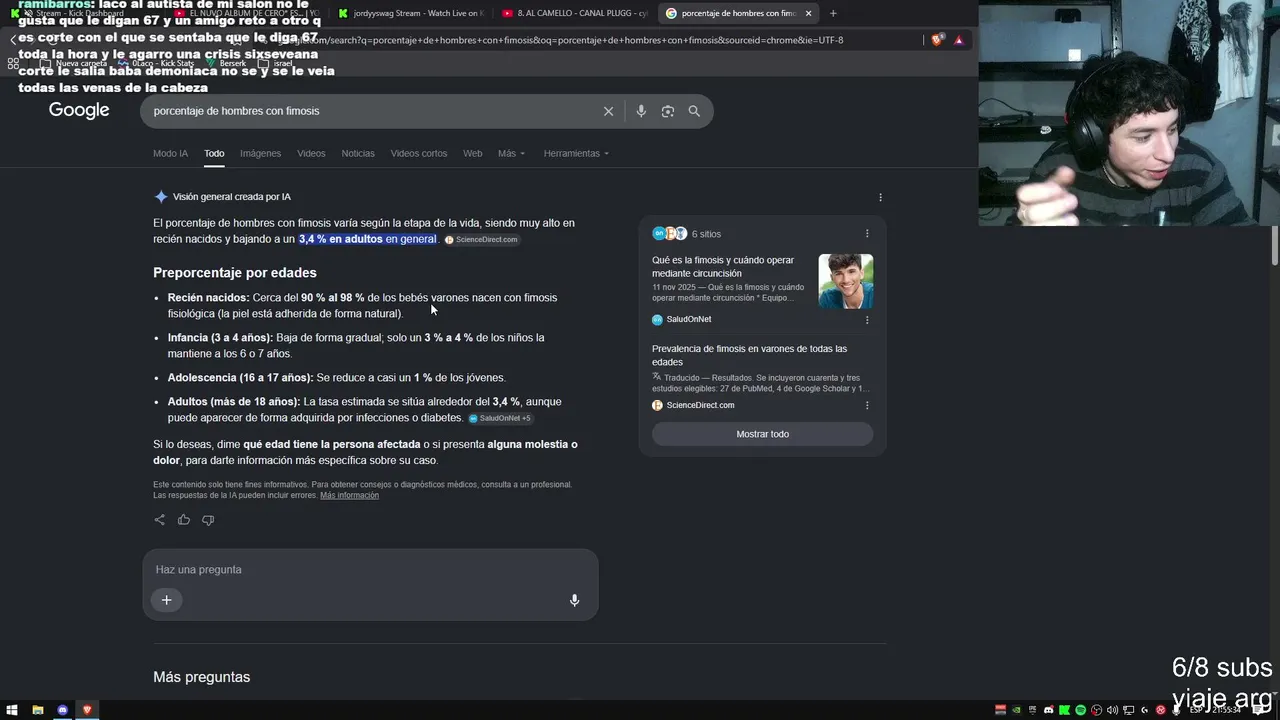Click the page vertical scrollbar
Viewport: 1280px width, 720px height.
pyautogui.click(x=1275, y=246)
